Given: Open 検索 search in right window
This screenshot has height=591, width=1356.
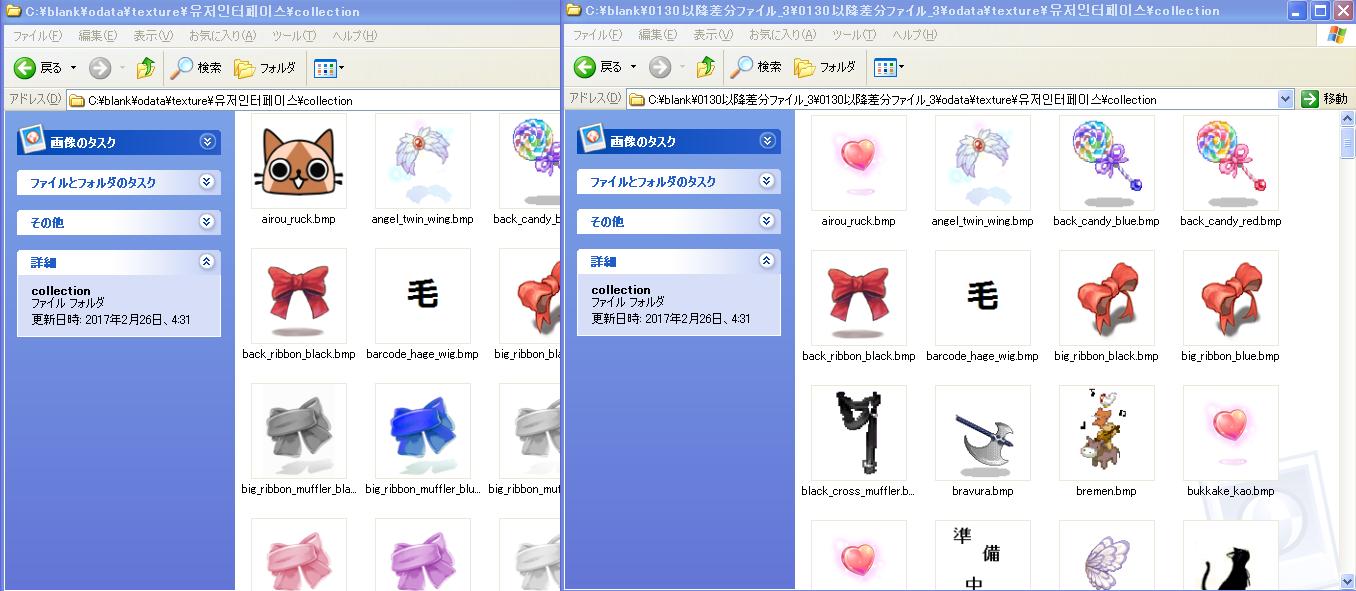Looking at the screenshot, I should (x=757, y=67).
